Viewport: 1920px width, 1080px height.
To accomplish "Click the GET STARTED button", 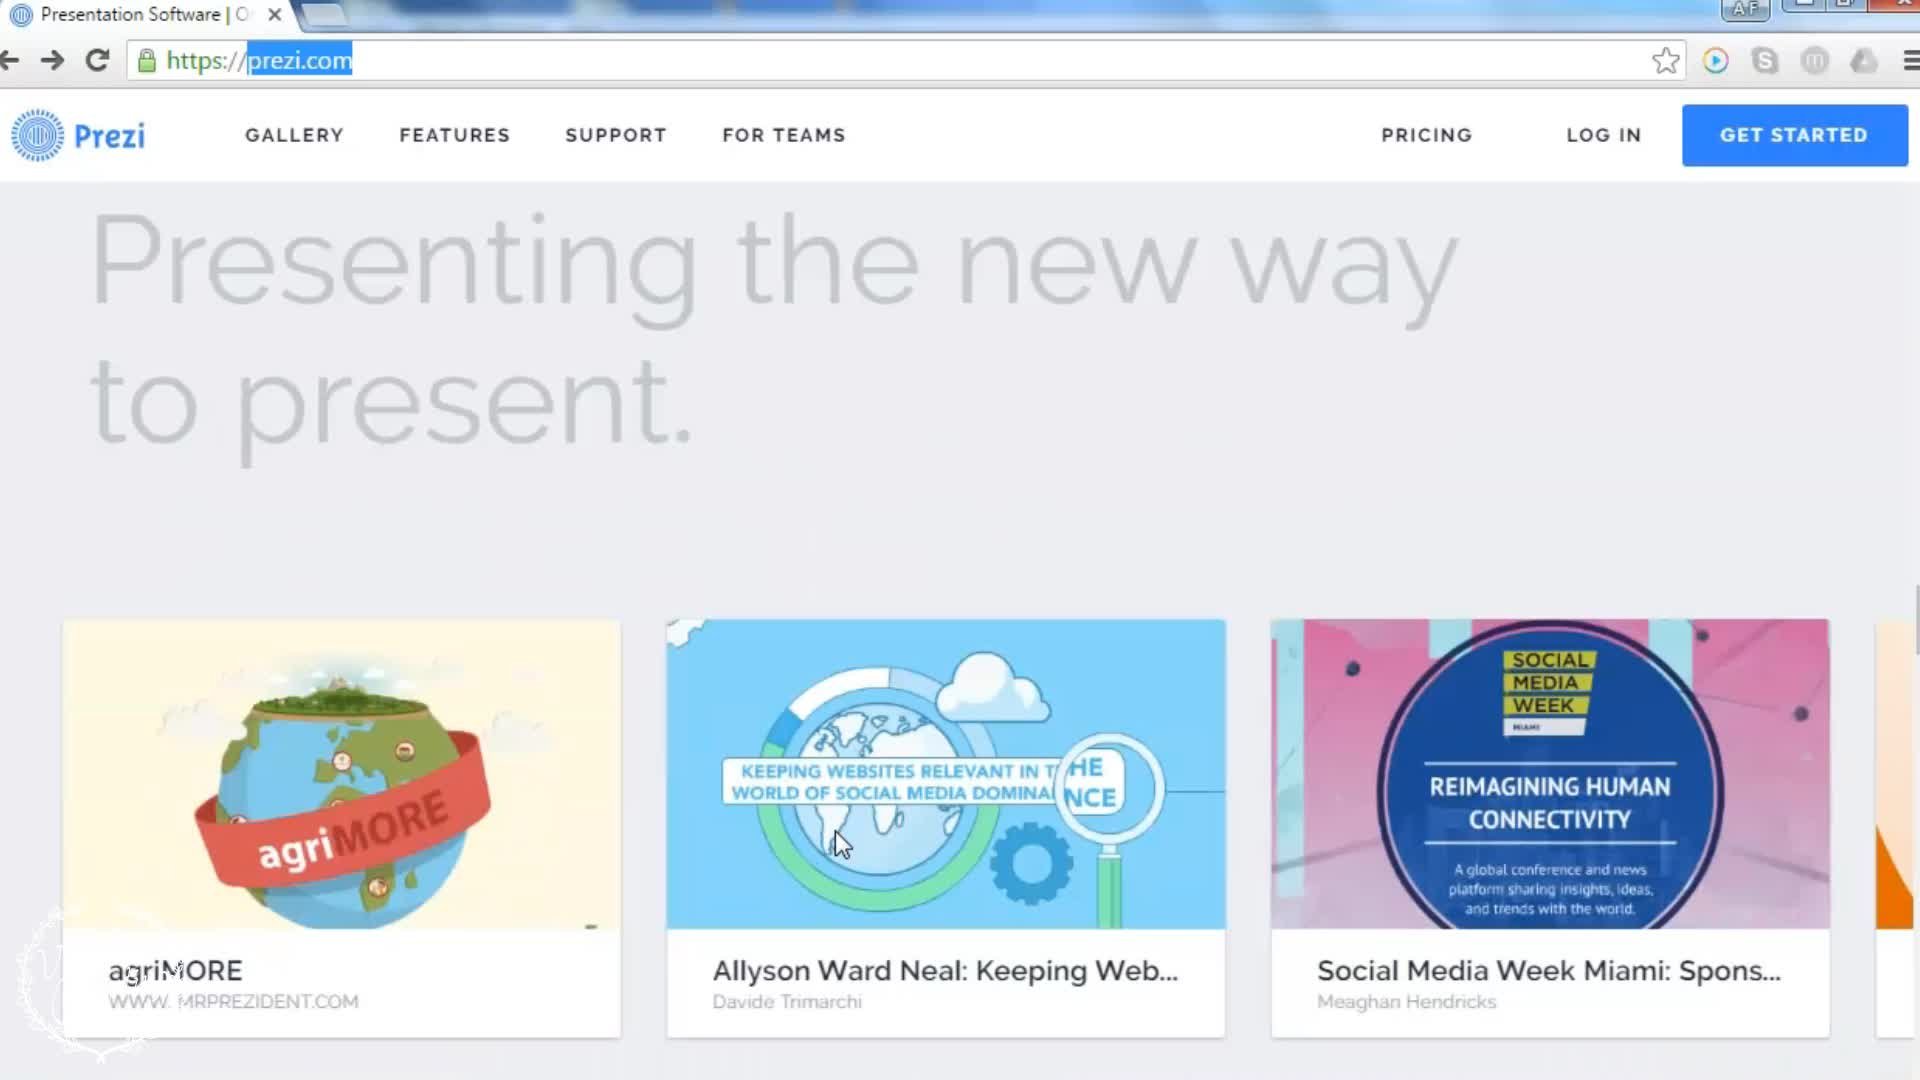I will (1794, 135).
